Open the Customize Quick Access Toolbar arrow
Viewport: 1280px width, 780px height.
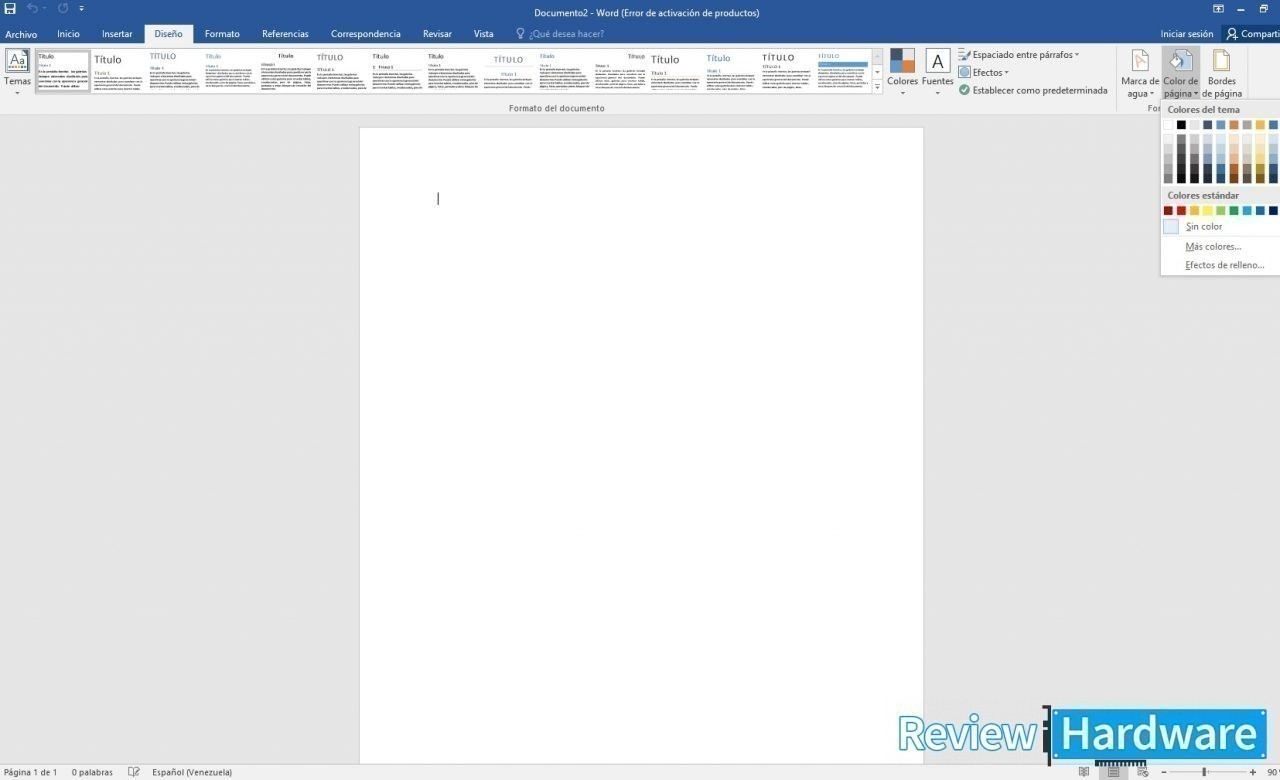pyautogui.click(x=82, y=9)
